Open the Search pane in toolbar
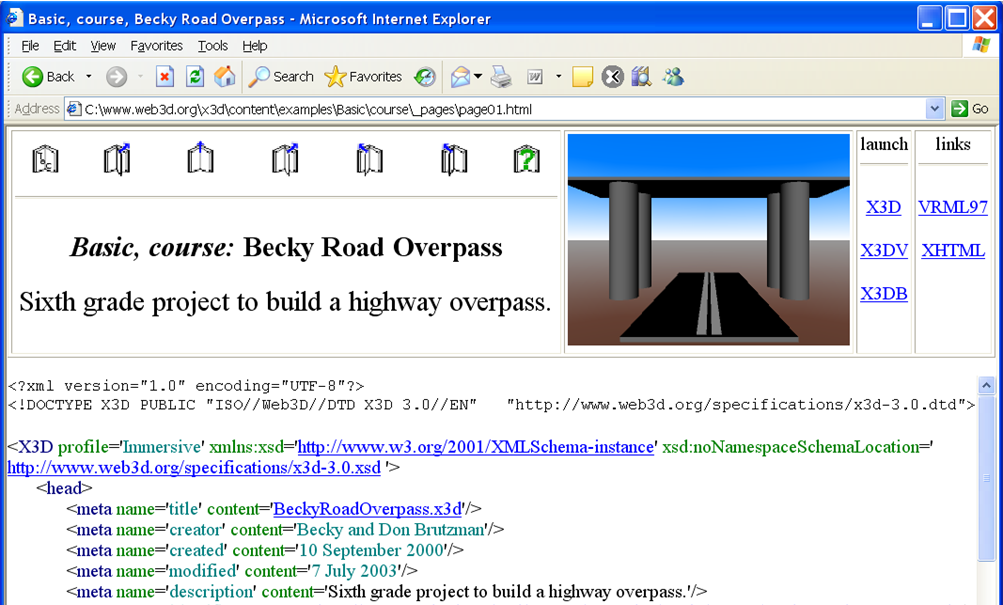 [281, 77]
